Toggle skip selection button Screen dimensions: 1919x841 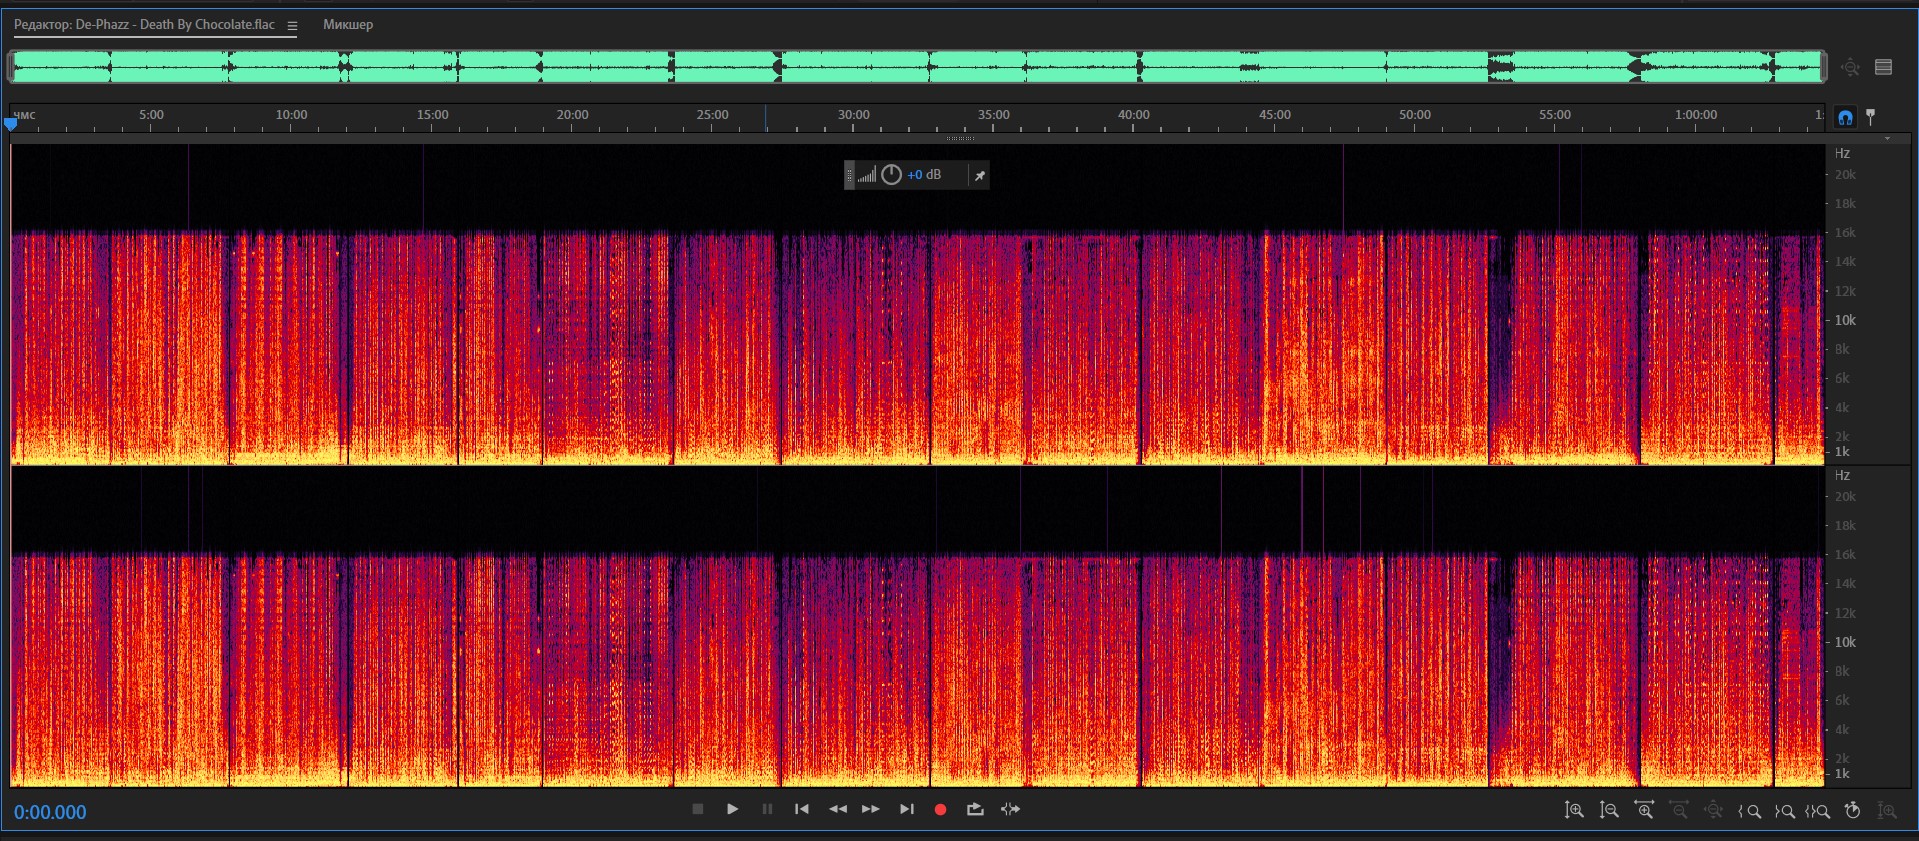1010,809
